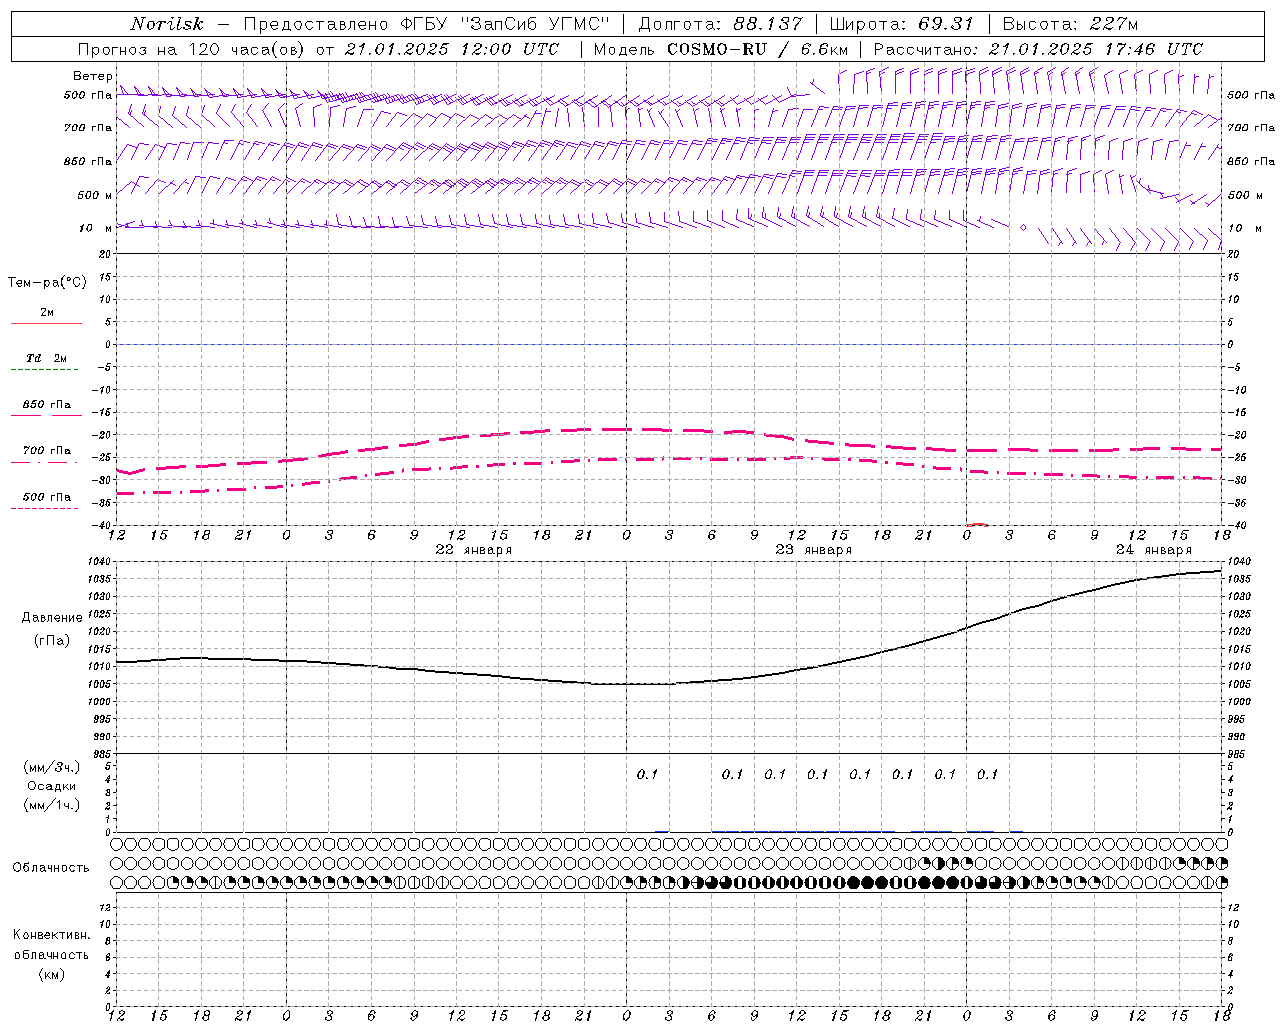Click the Td 2м legend label
The image size is (1280, 1024).
46,358
